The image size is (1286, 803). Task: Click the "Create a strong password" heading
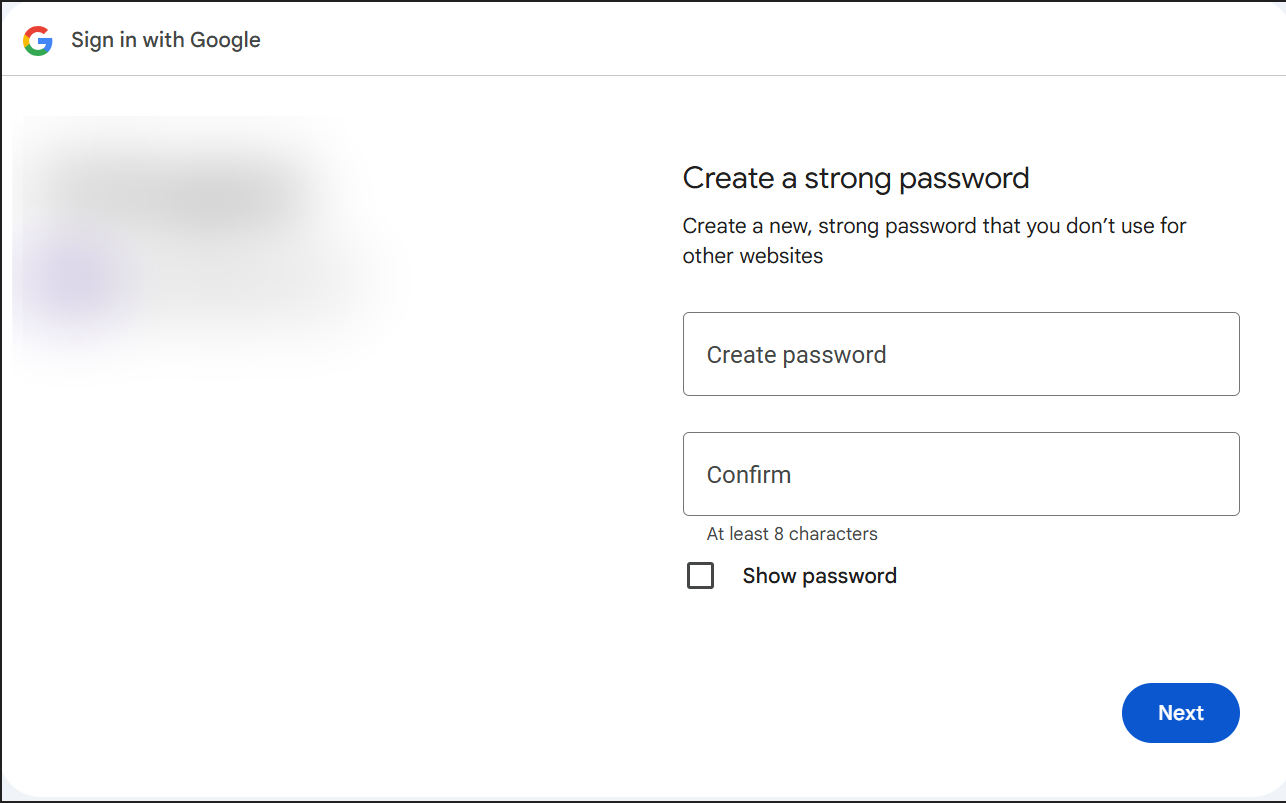[855, 178]
